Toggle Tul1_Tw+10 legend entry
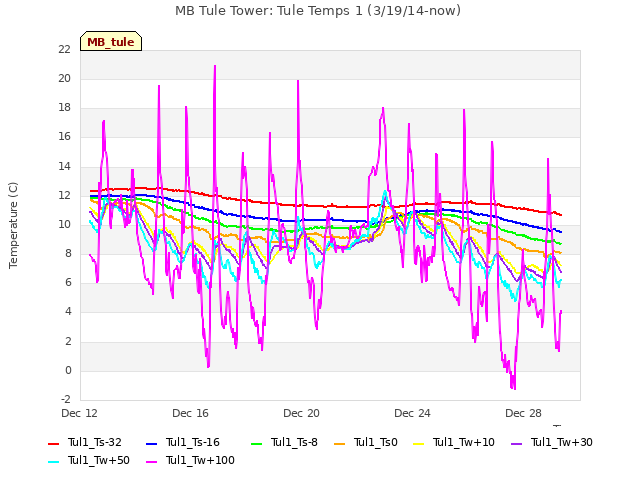This screenshot has height=480, width=640. (454, 442)
